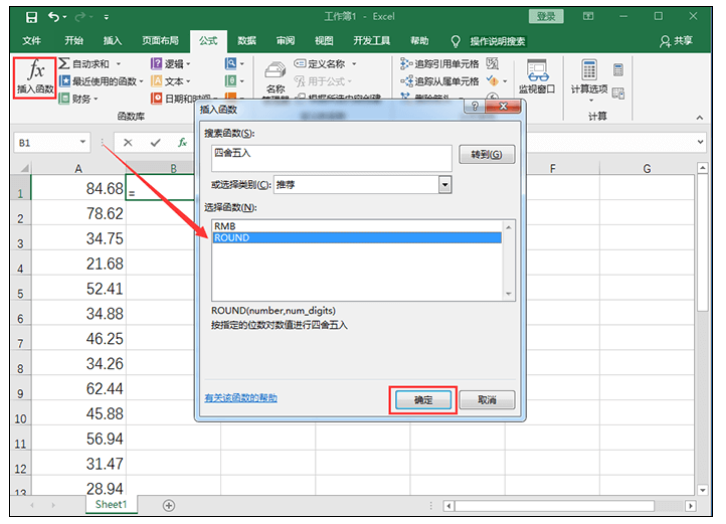Click the search function input field

click(332, 158)
